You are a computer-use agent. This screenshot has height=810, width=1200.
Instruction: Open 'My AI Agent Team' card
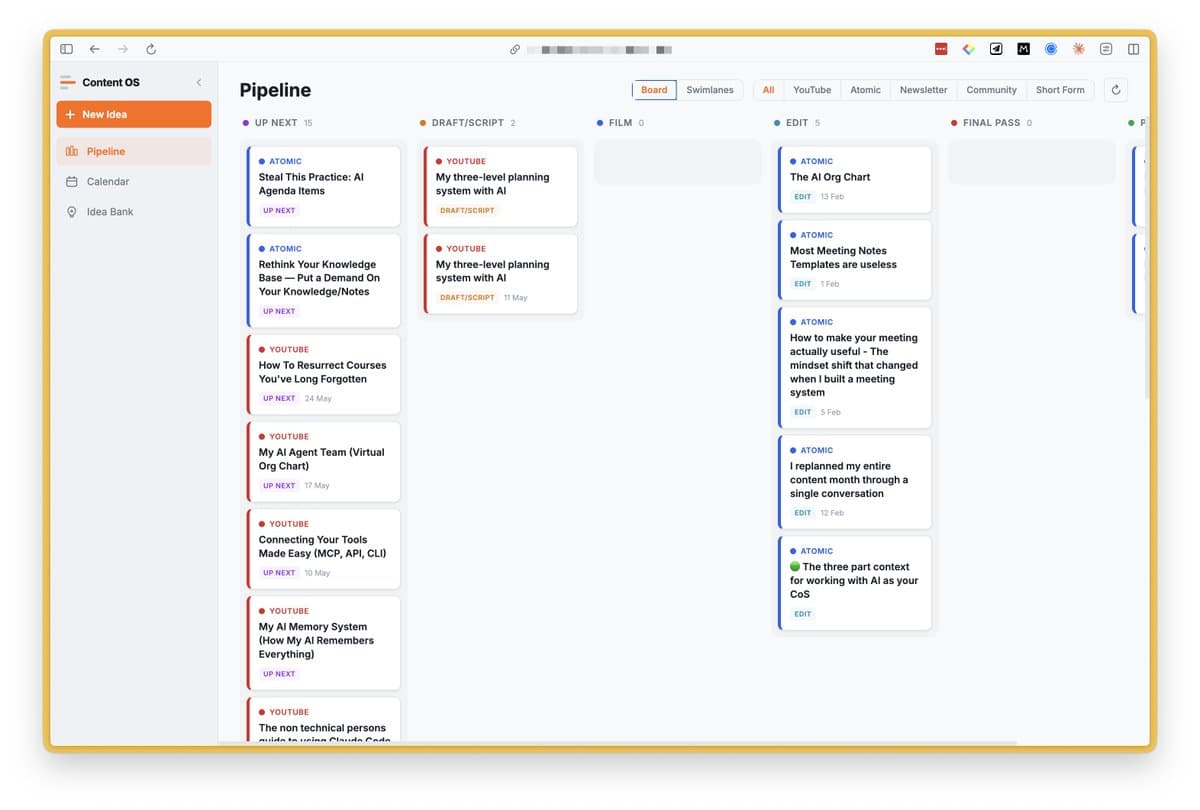tap(323, 461)
